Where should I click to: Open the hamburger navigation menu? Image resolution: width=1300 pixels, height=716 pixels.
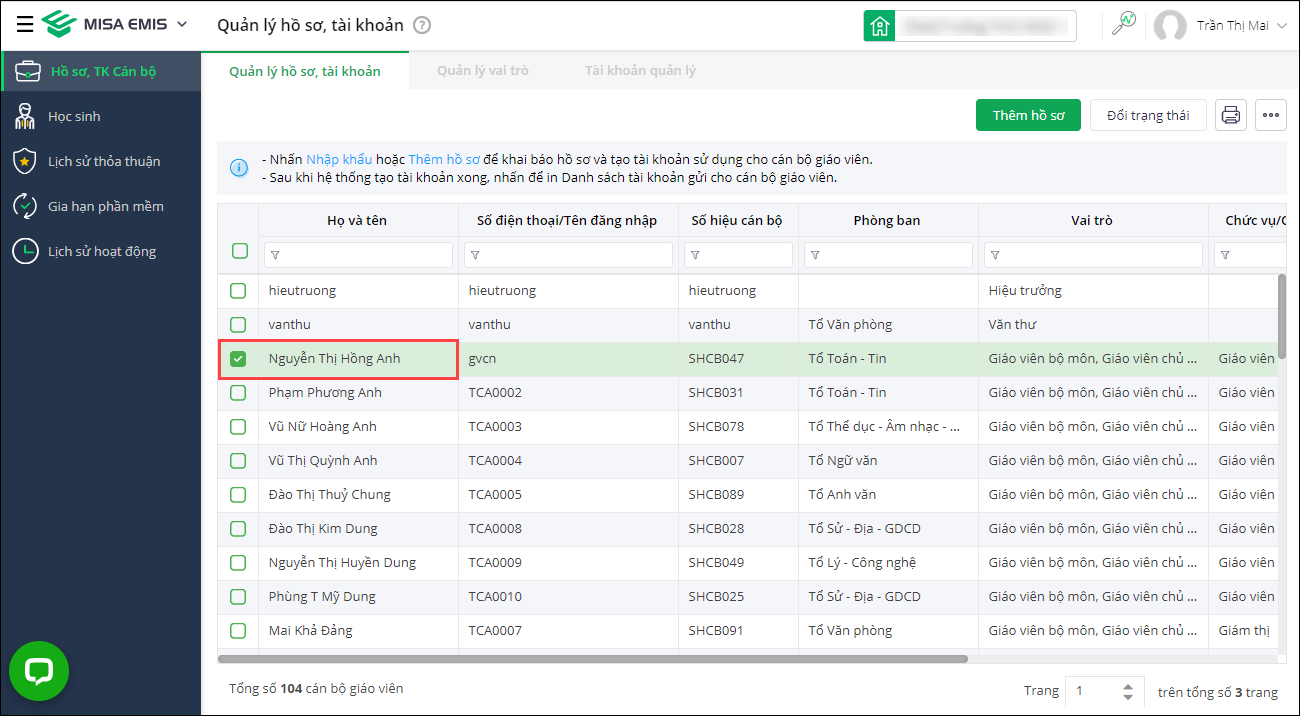click(x=24, y=24)
